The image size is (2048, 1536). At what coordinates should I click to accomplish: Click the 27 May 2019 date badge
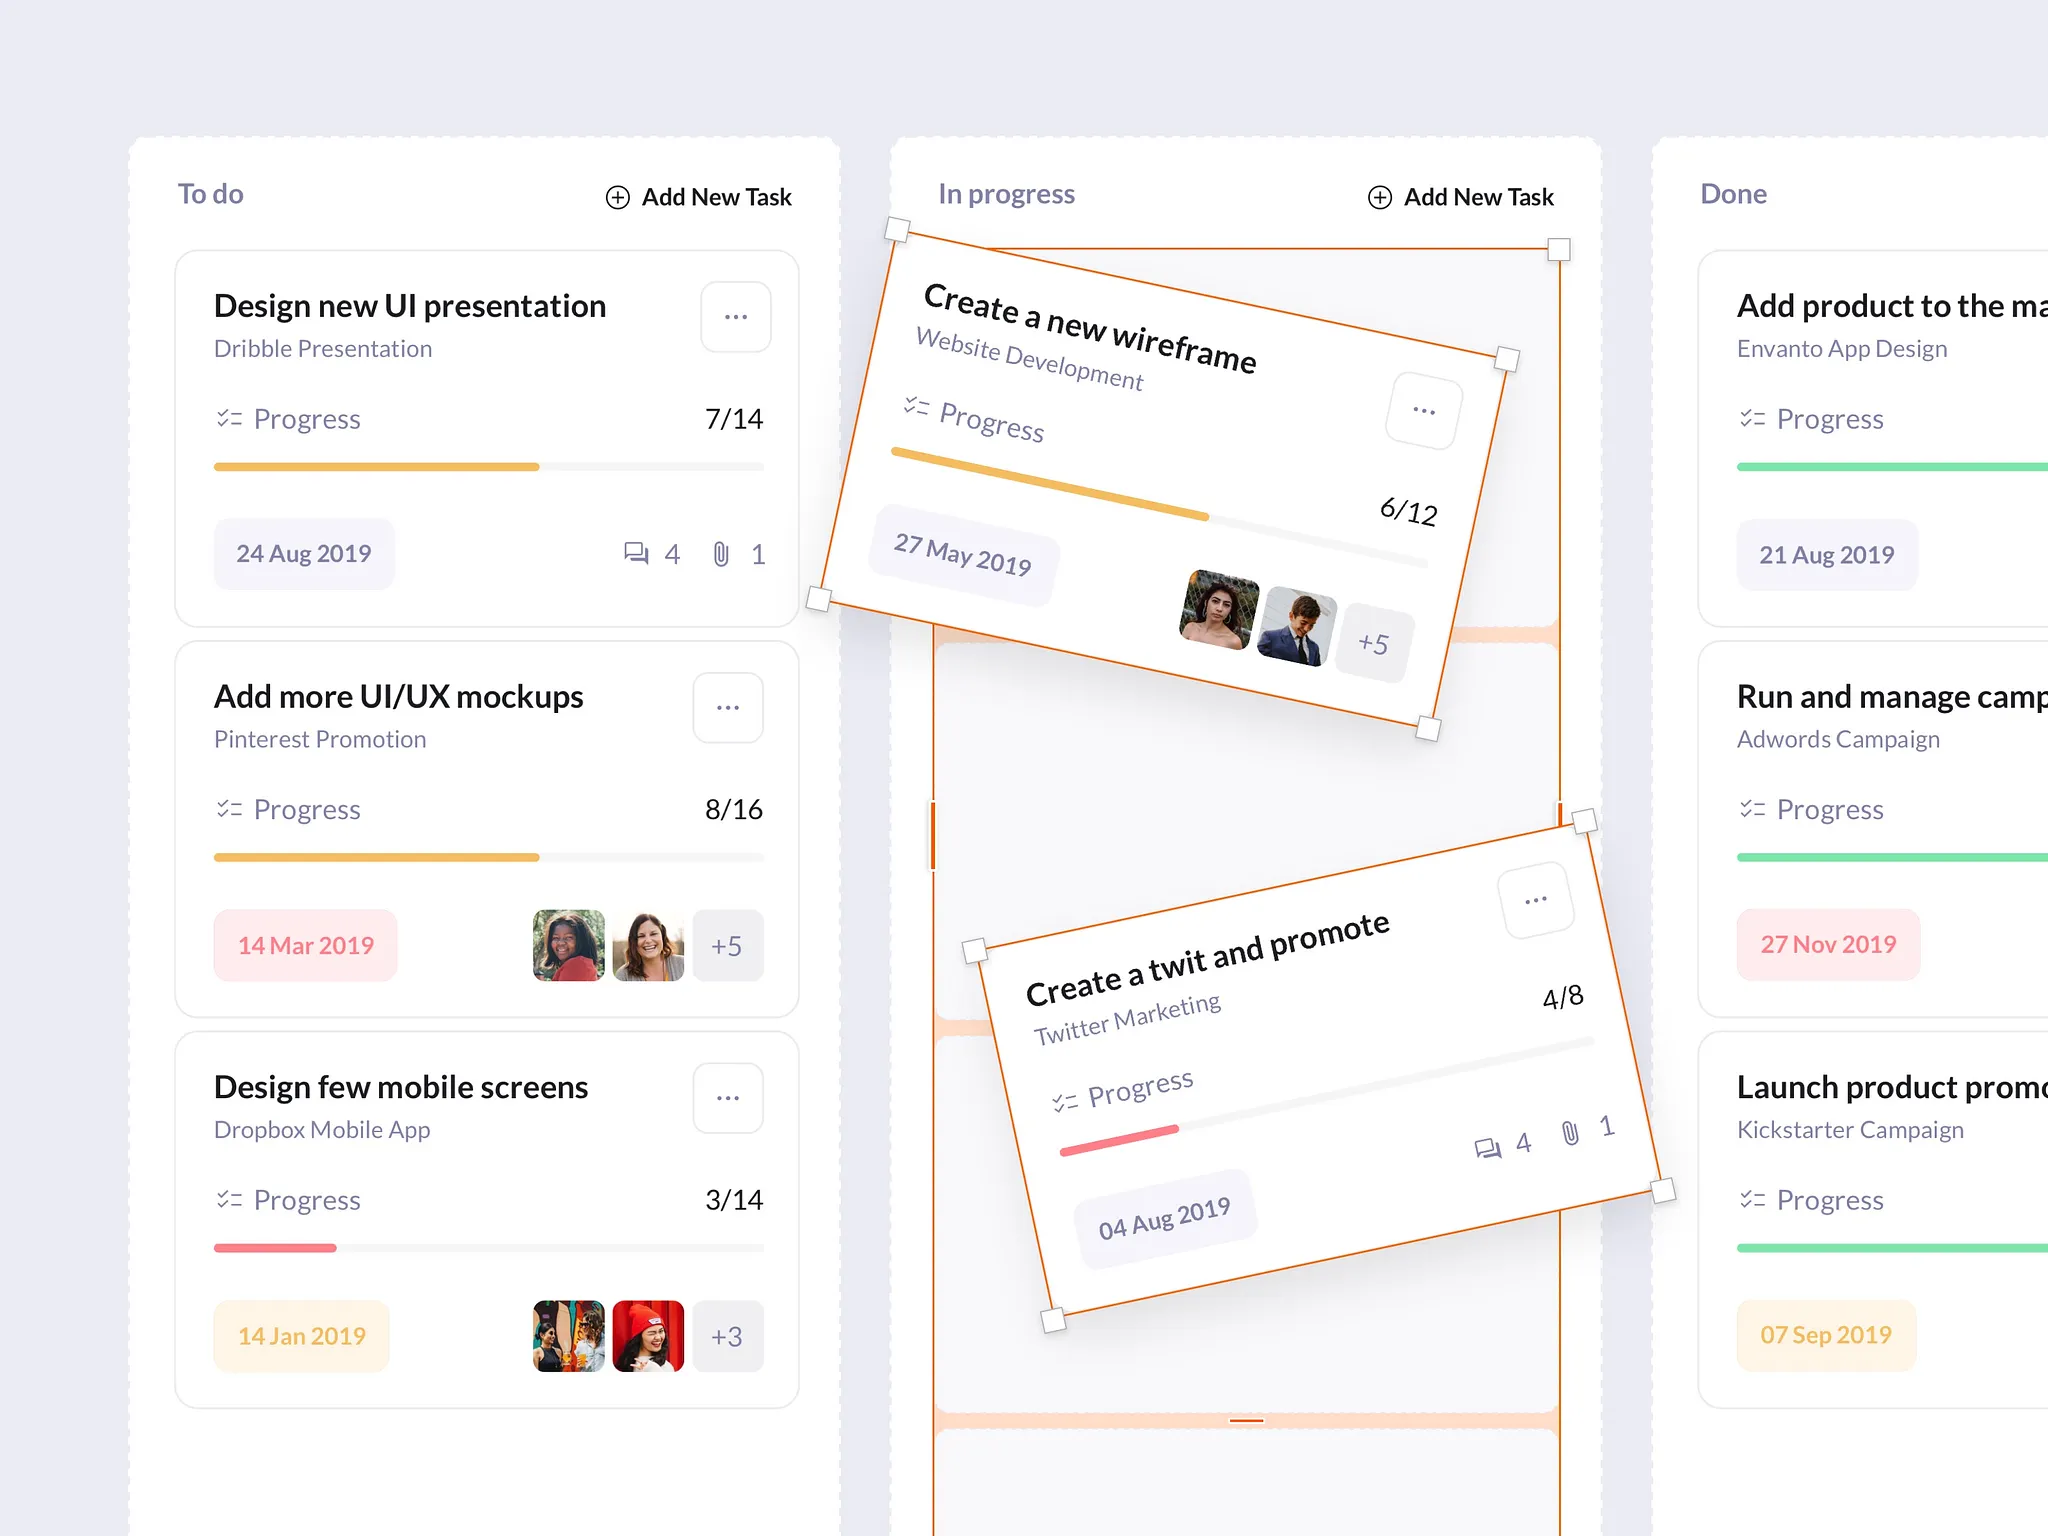963,556
